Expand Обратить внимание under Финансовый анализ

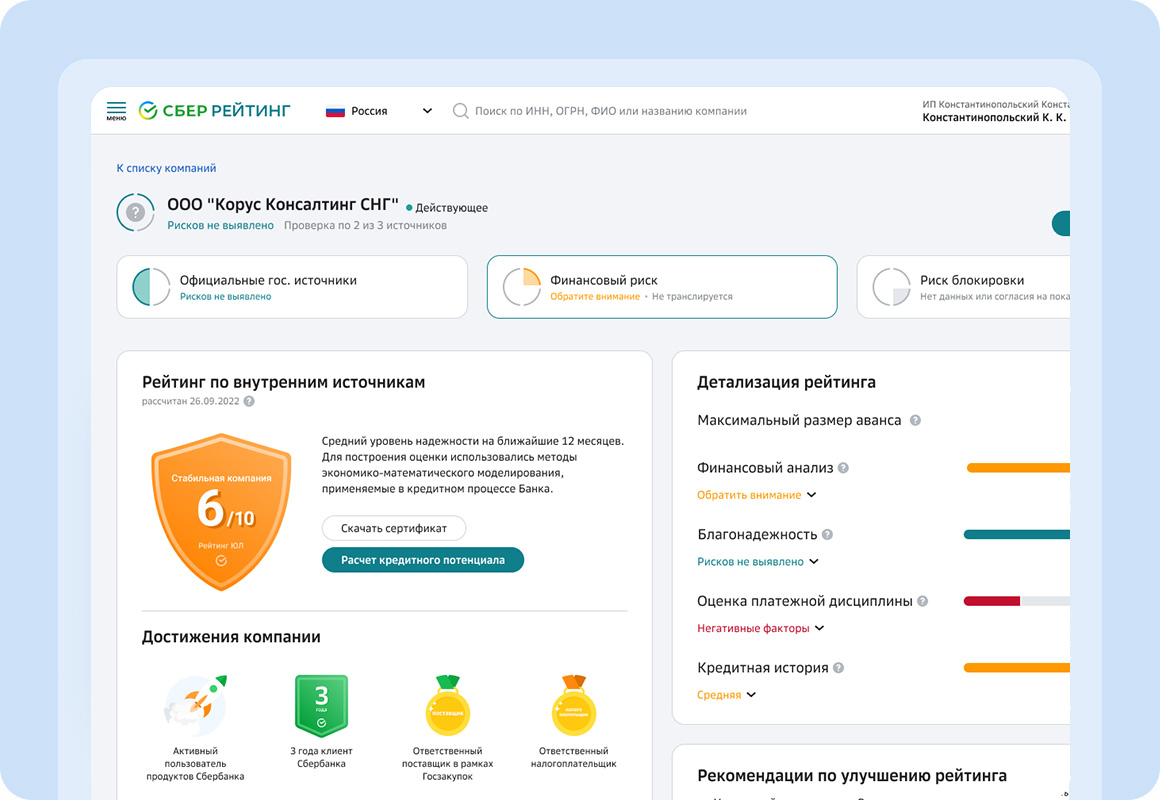click(756, 495)
